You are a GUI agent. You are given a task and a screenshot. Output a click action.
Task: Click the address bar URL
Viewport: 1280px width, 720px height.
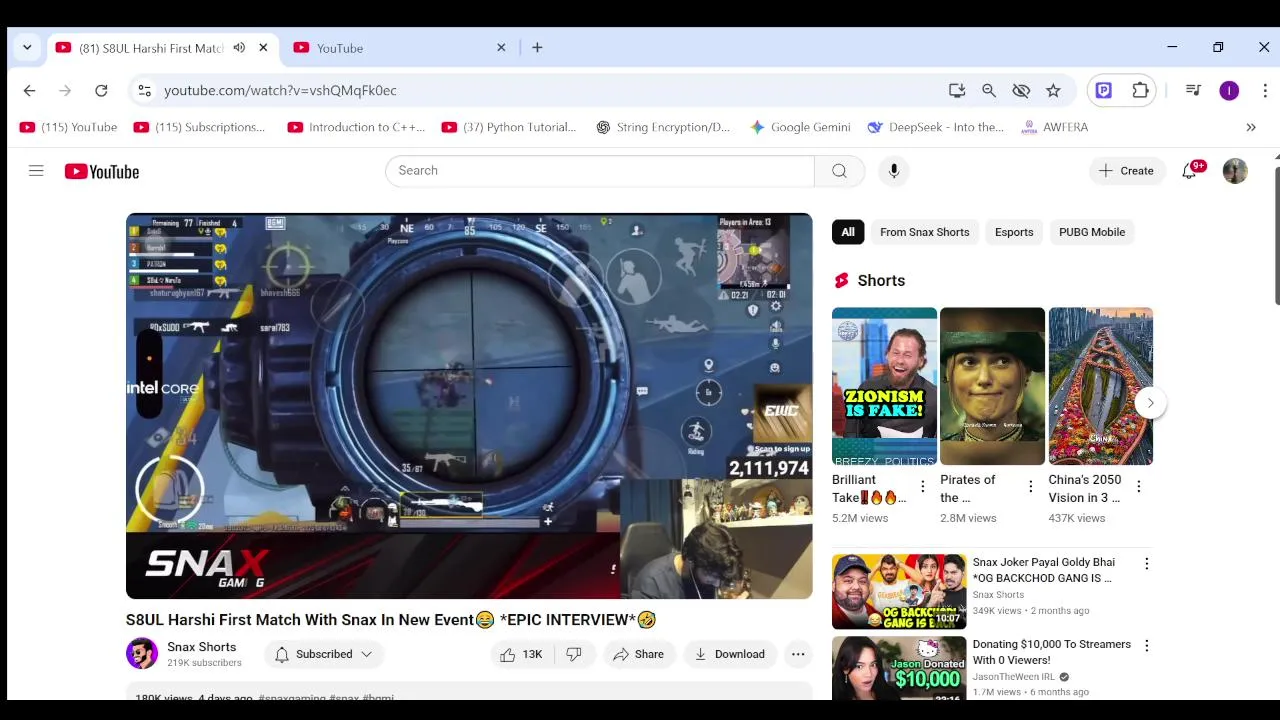tap(280, 90)
